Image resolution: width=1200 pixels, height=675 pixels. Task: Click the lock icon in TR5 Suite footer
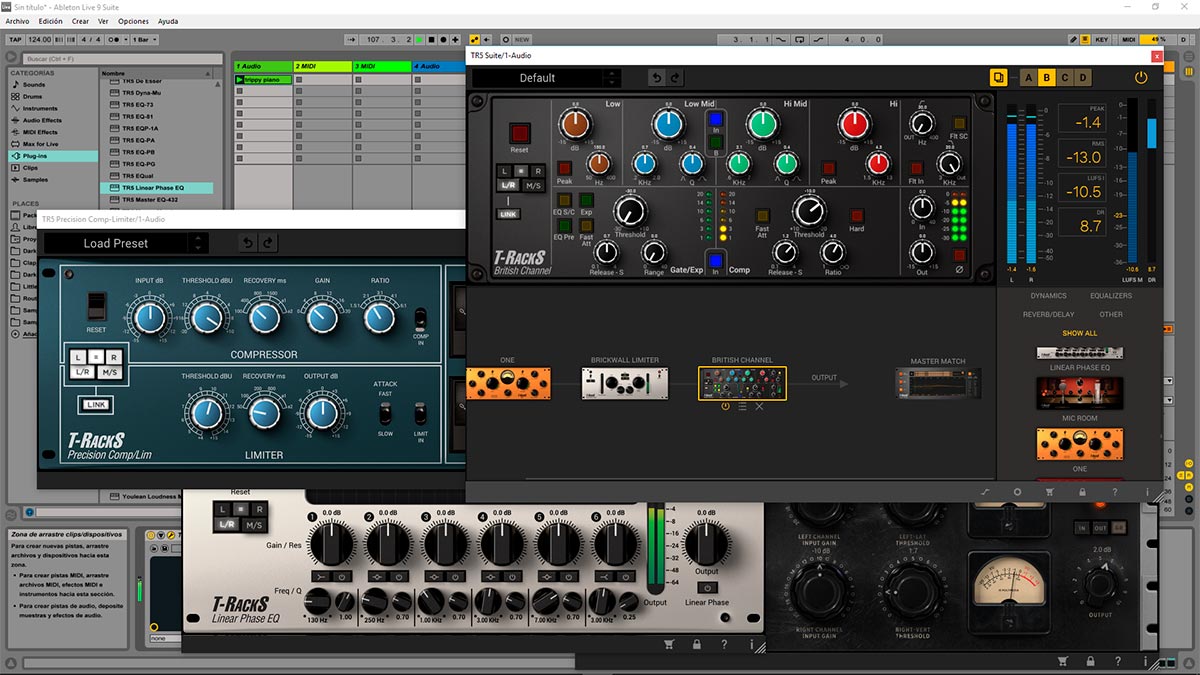tap(1082, 492)
